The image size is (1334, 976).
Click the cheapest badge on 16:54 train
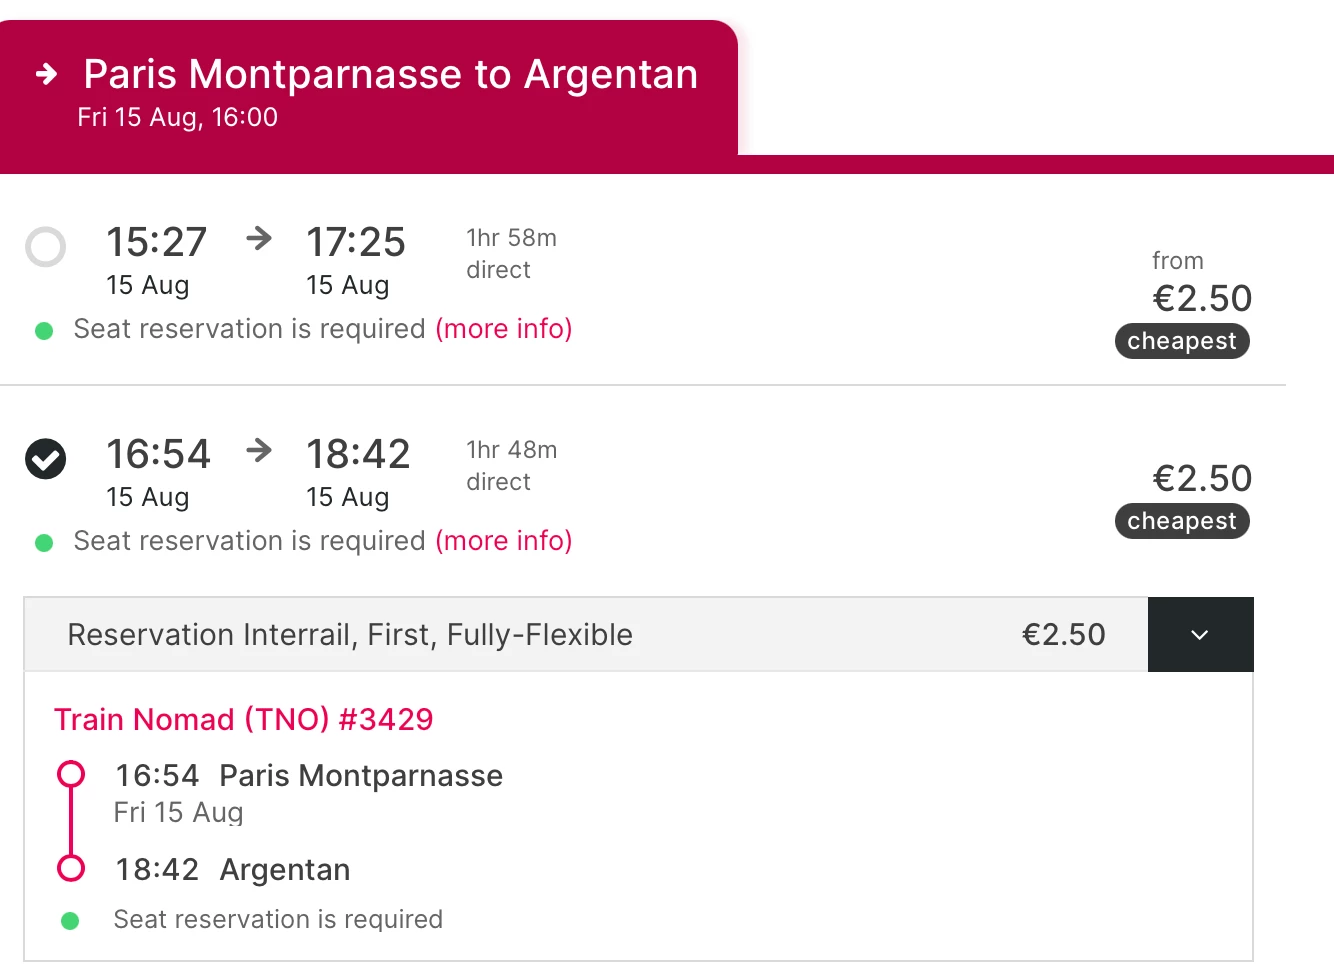pos(1182,521)
